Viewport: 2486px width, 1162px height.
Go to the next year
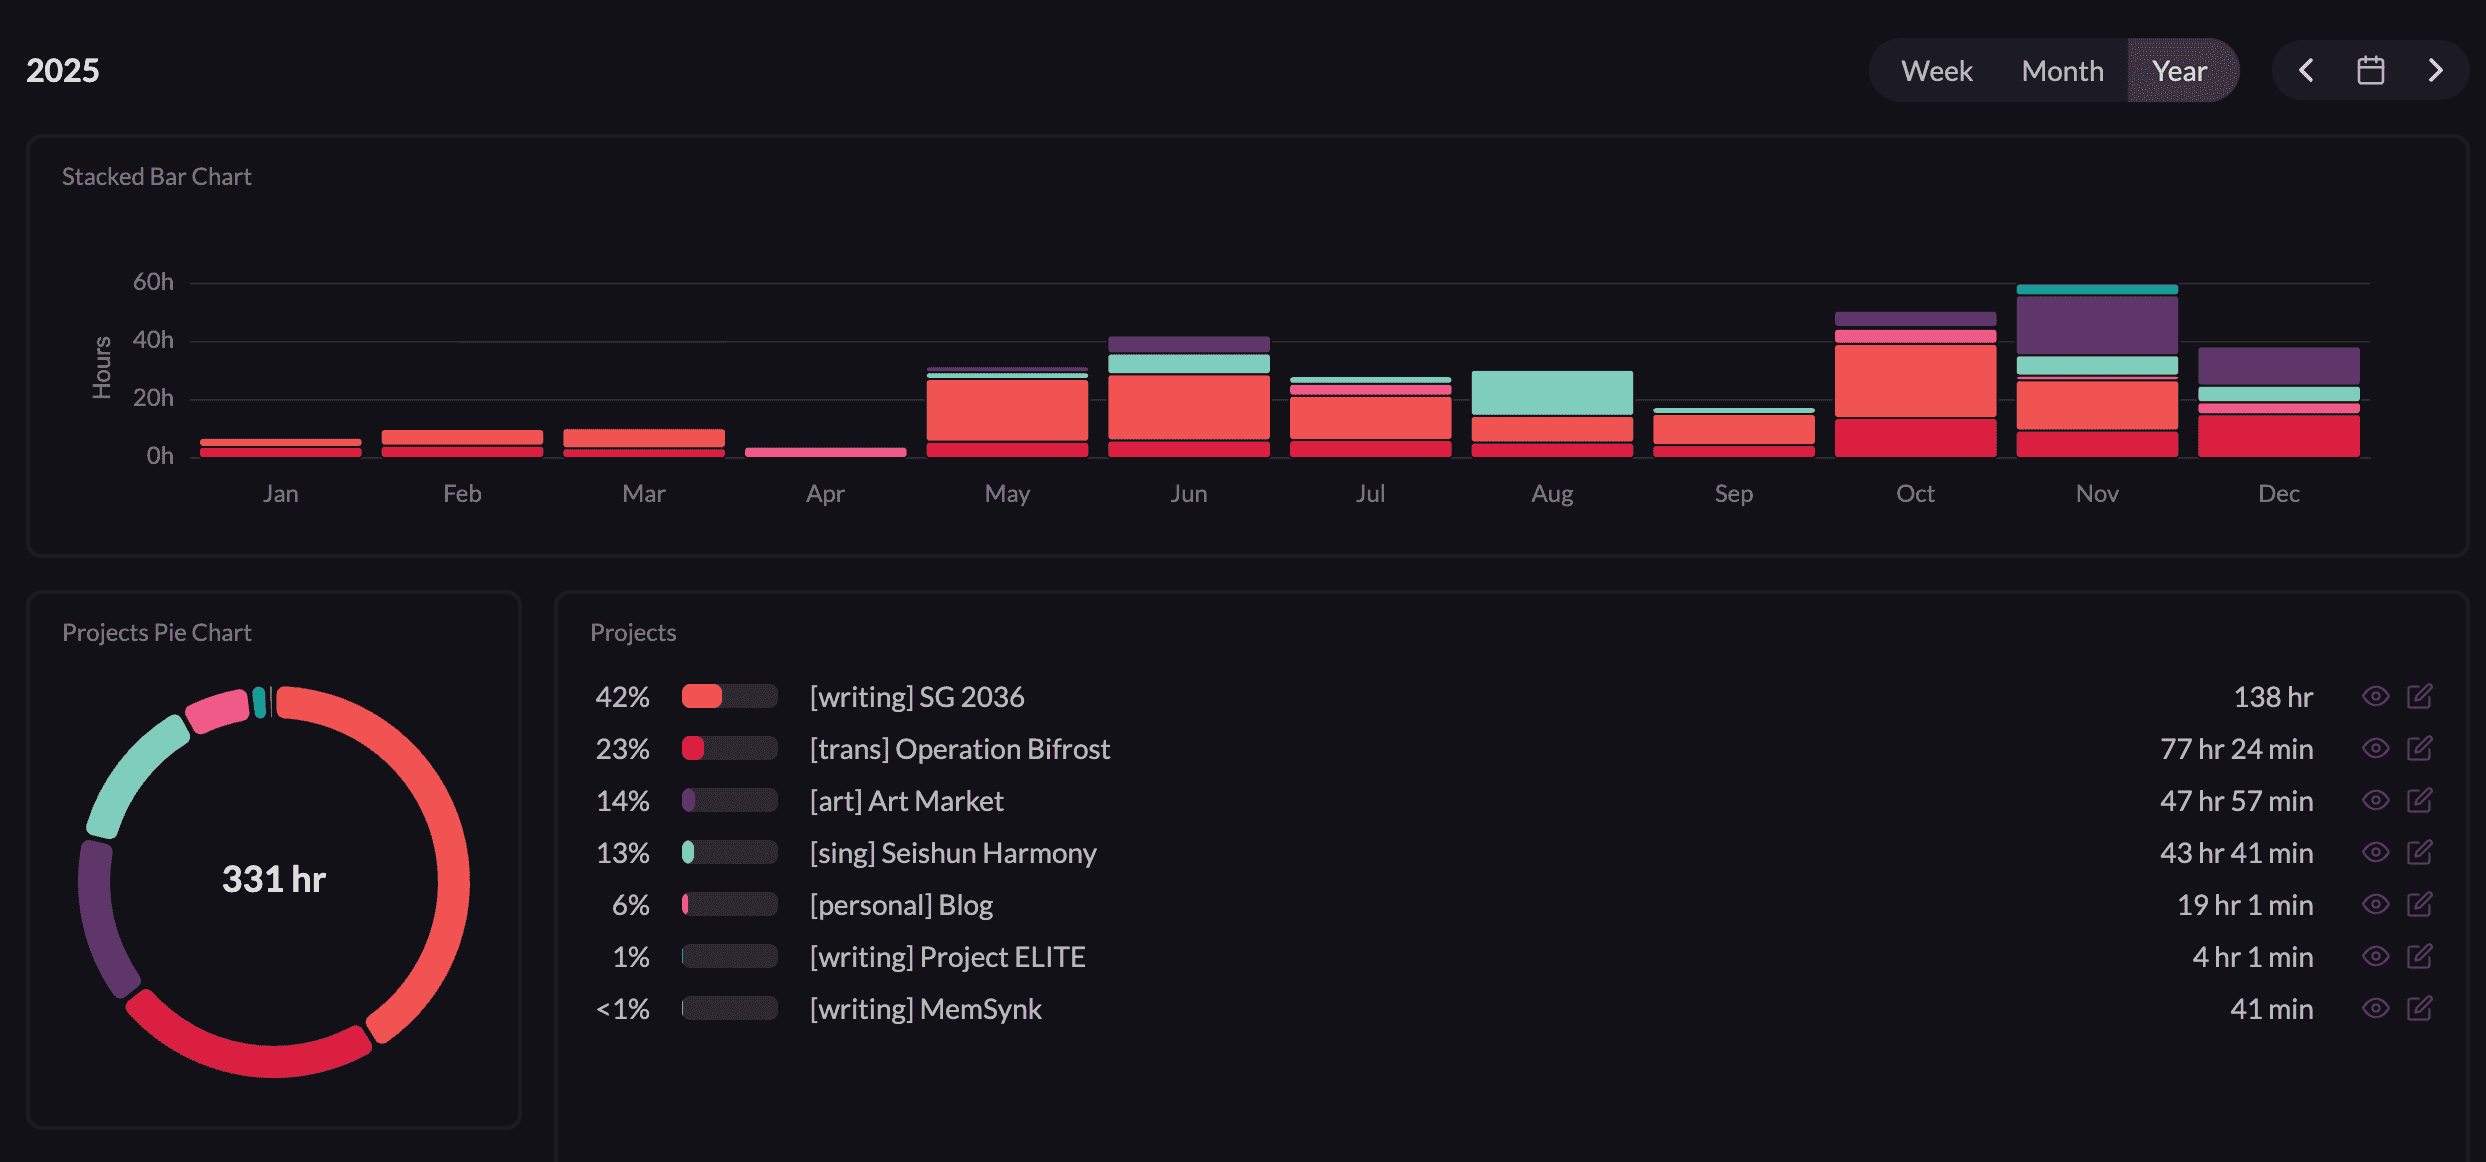point(2435,70)
